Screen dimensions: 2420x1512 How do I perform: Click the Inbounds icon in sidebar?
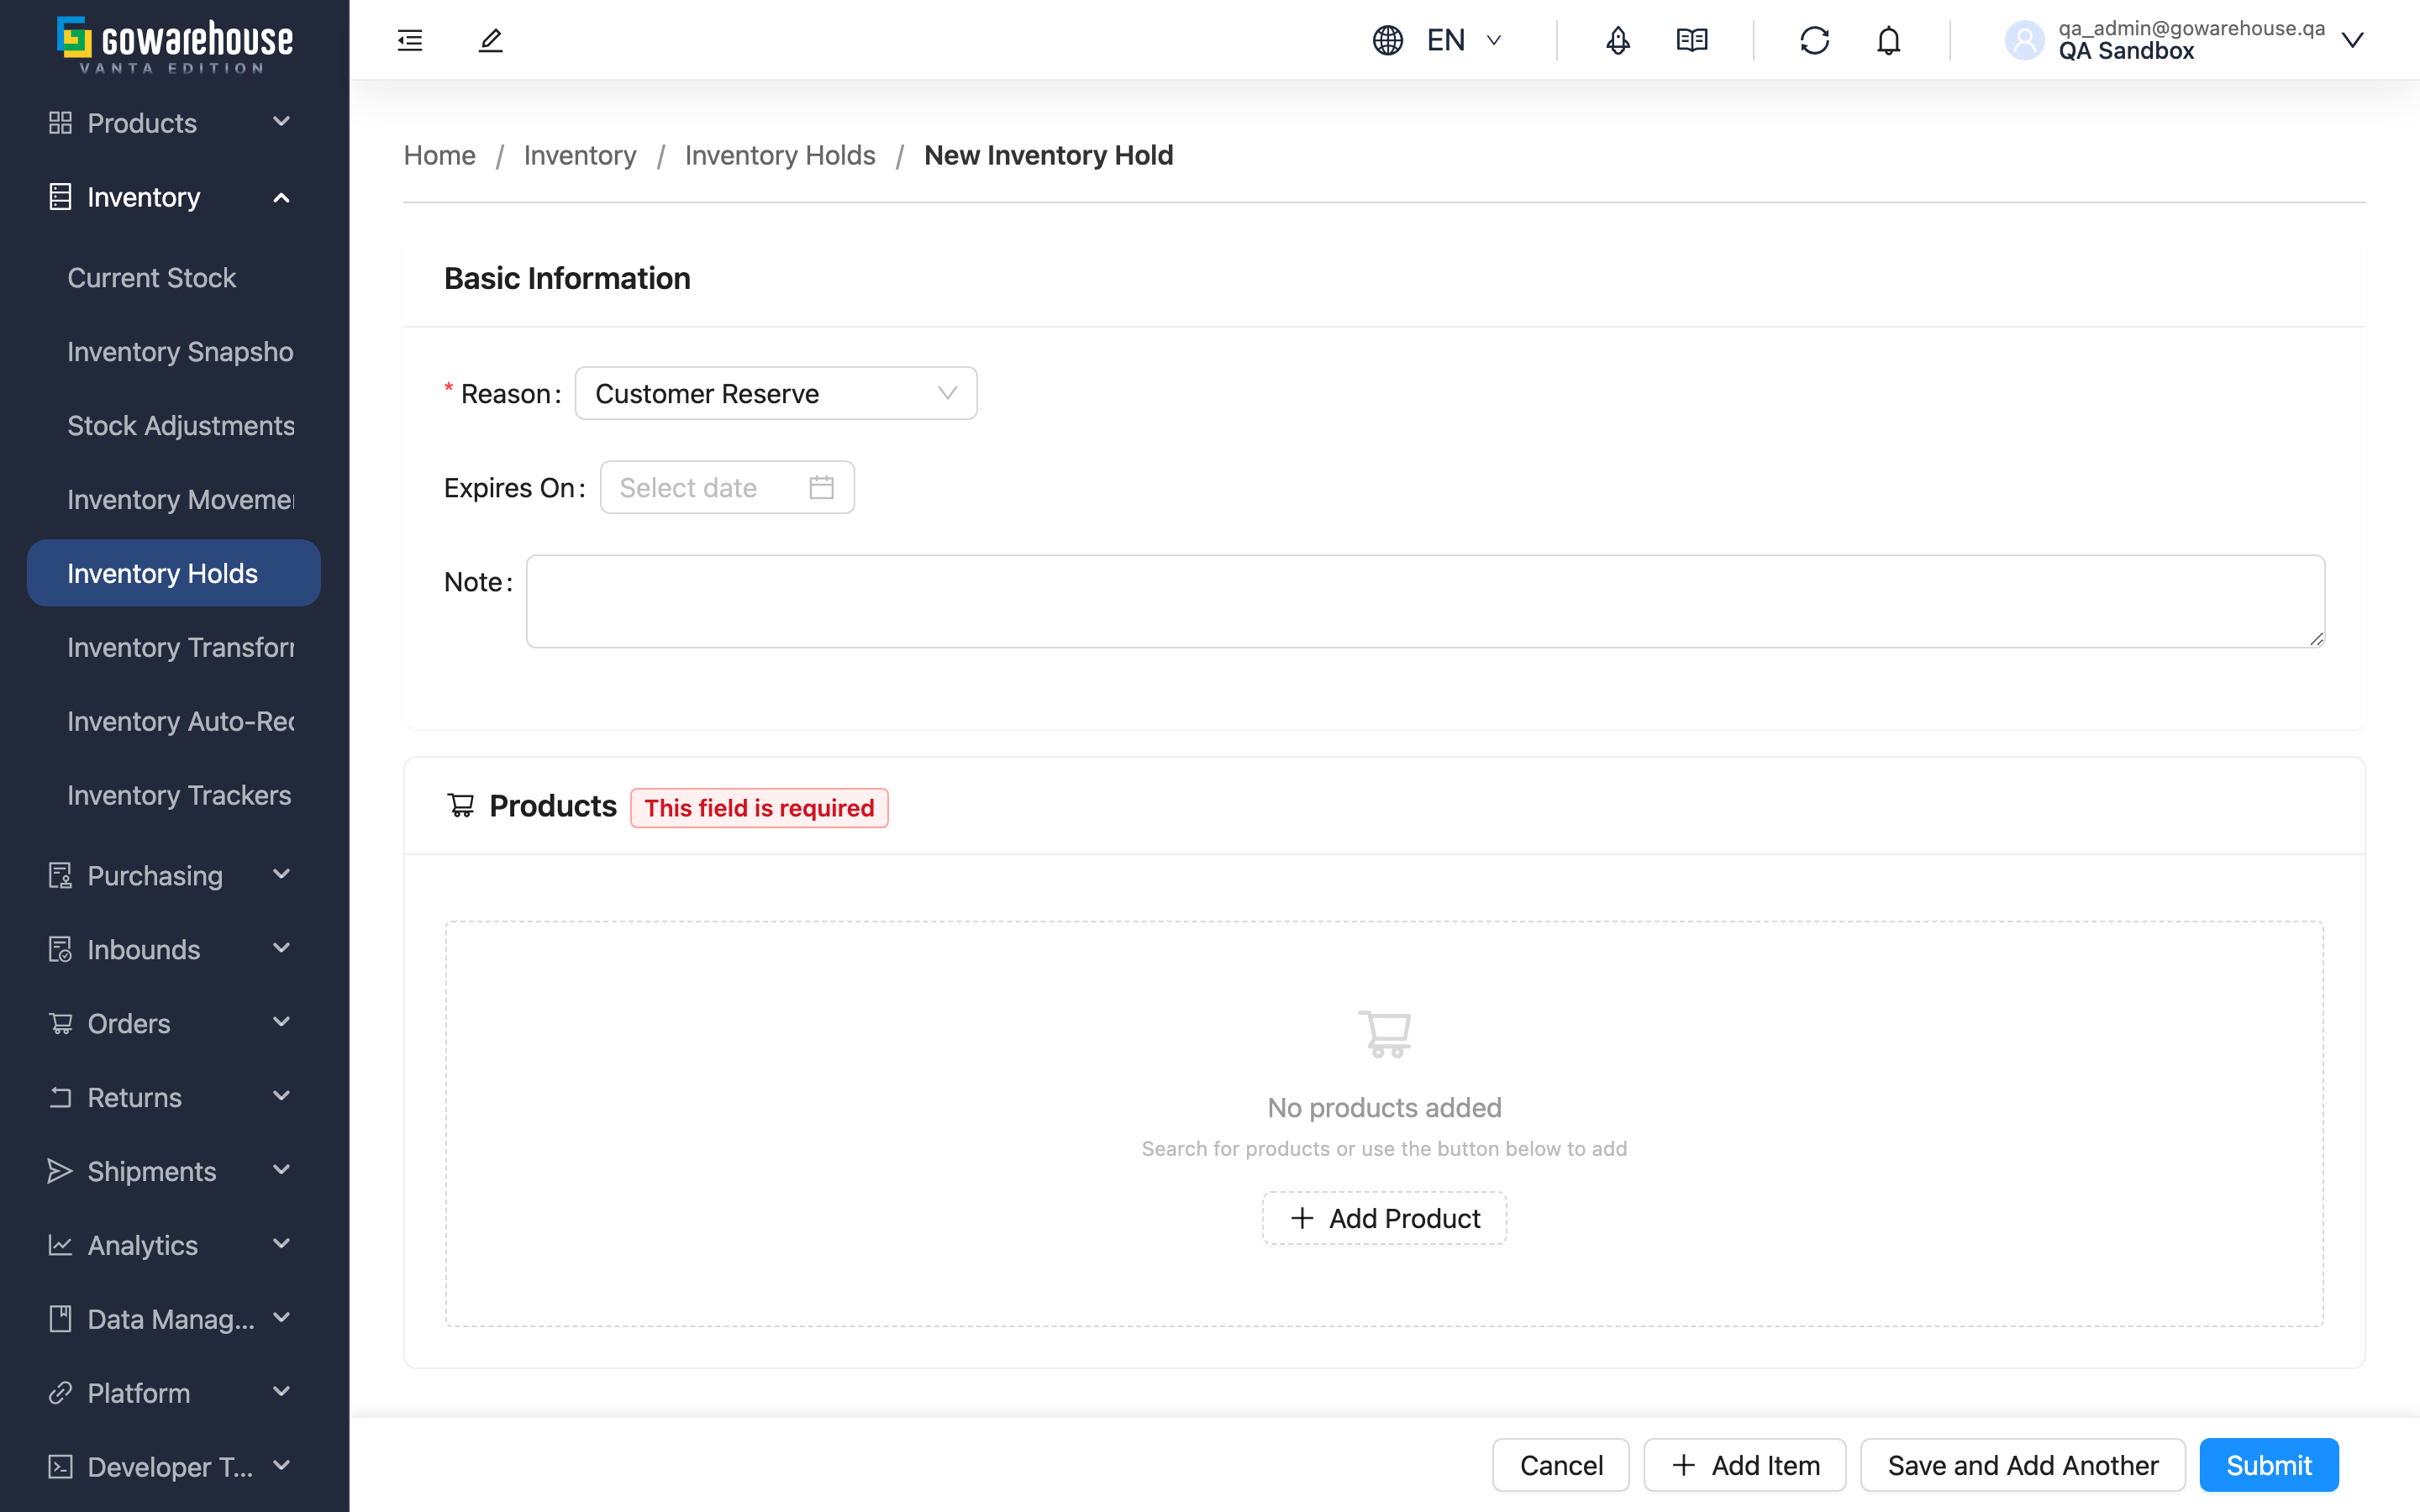point(61,949)
